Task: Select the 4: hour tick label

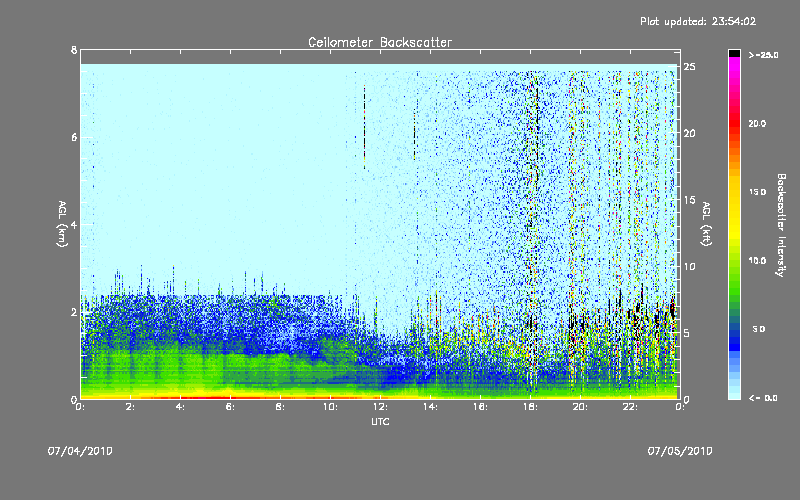Action: 181,407
